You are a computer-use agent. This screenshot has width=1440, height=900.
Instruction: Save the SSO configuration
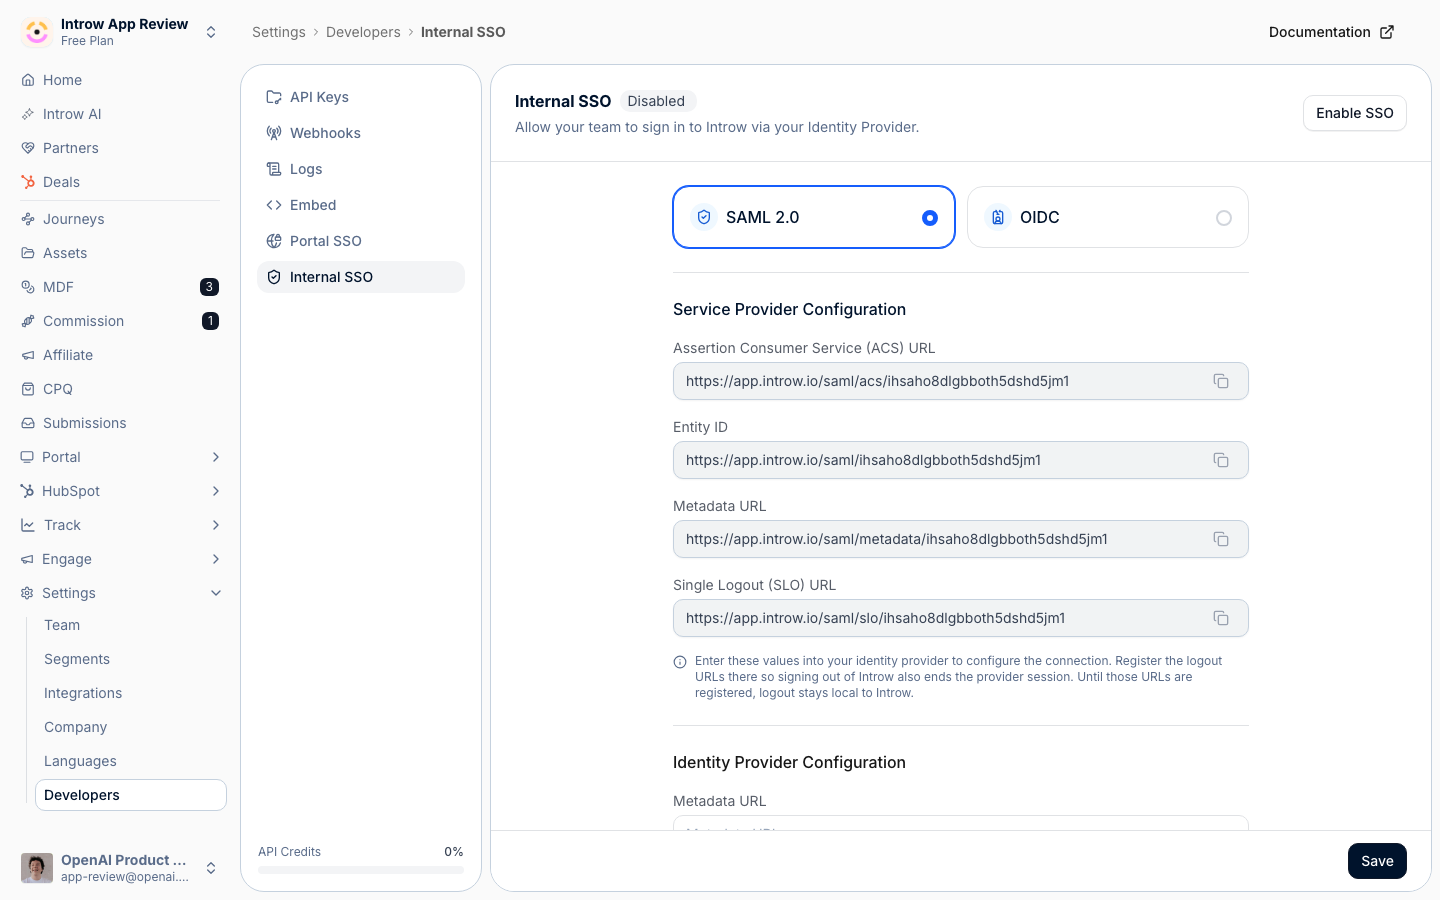(1377, 861)
